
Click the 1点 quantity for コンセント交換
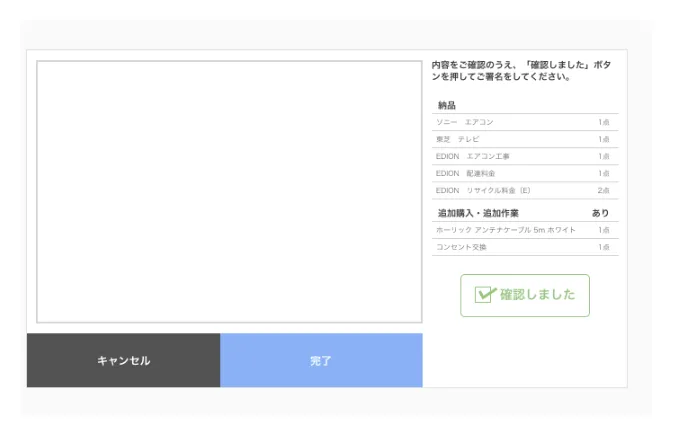(x=604, y=247)
